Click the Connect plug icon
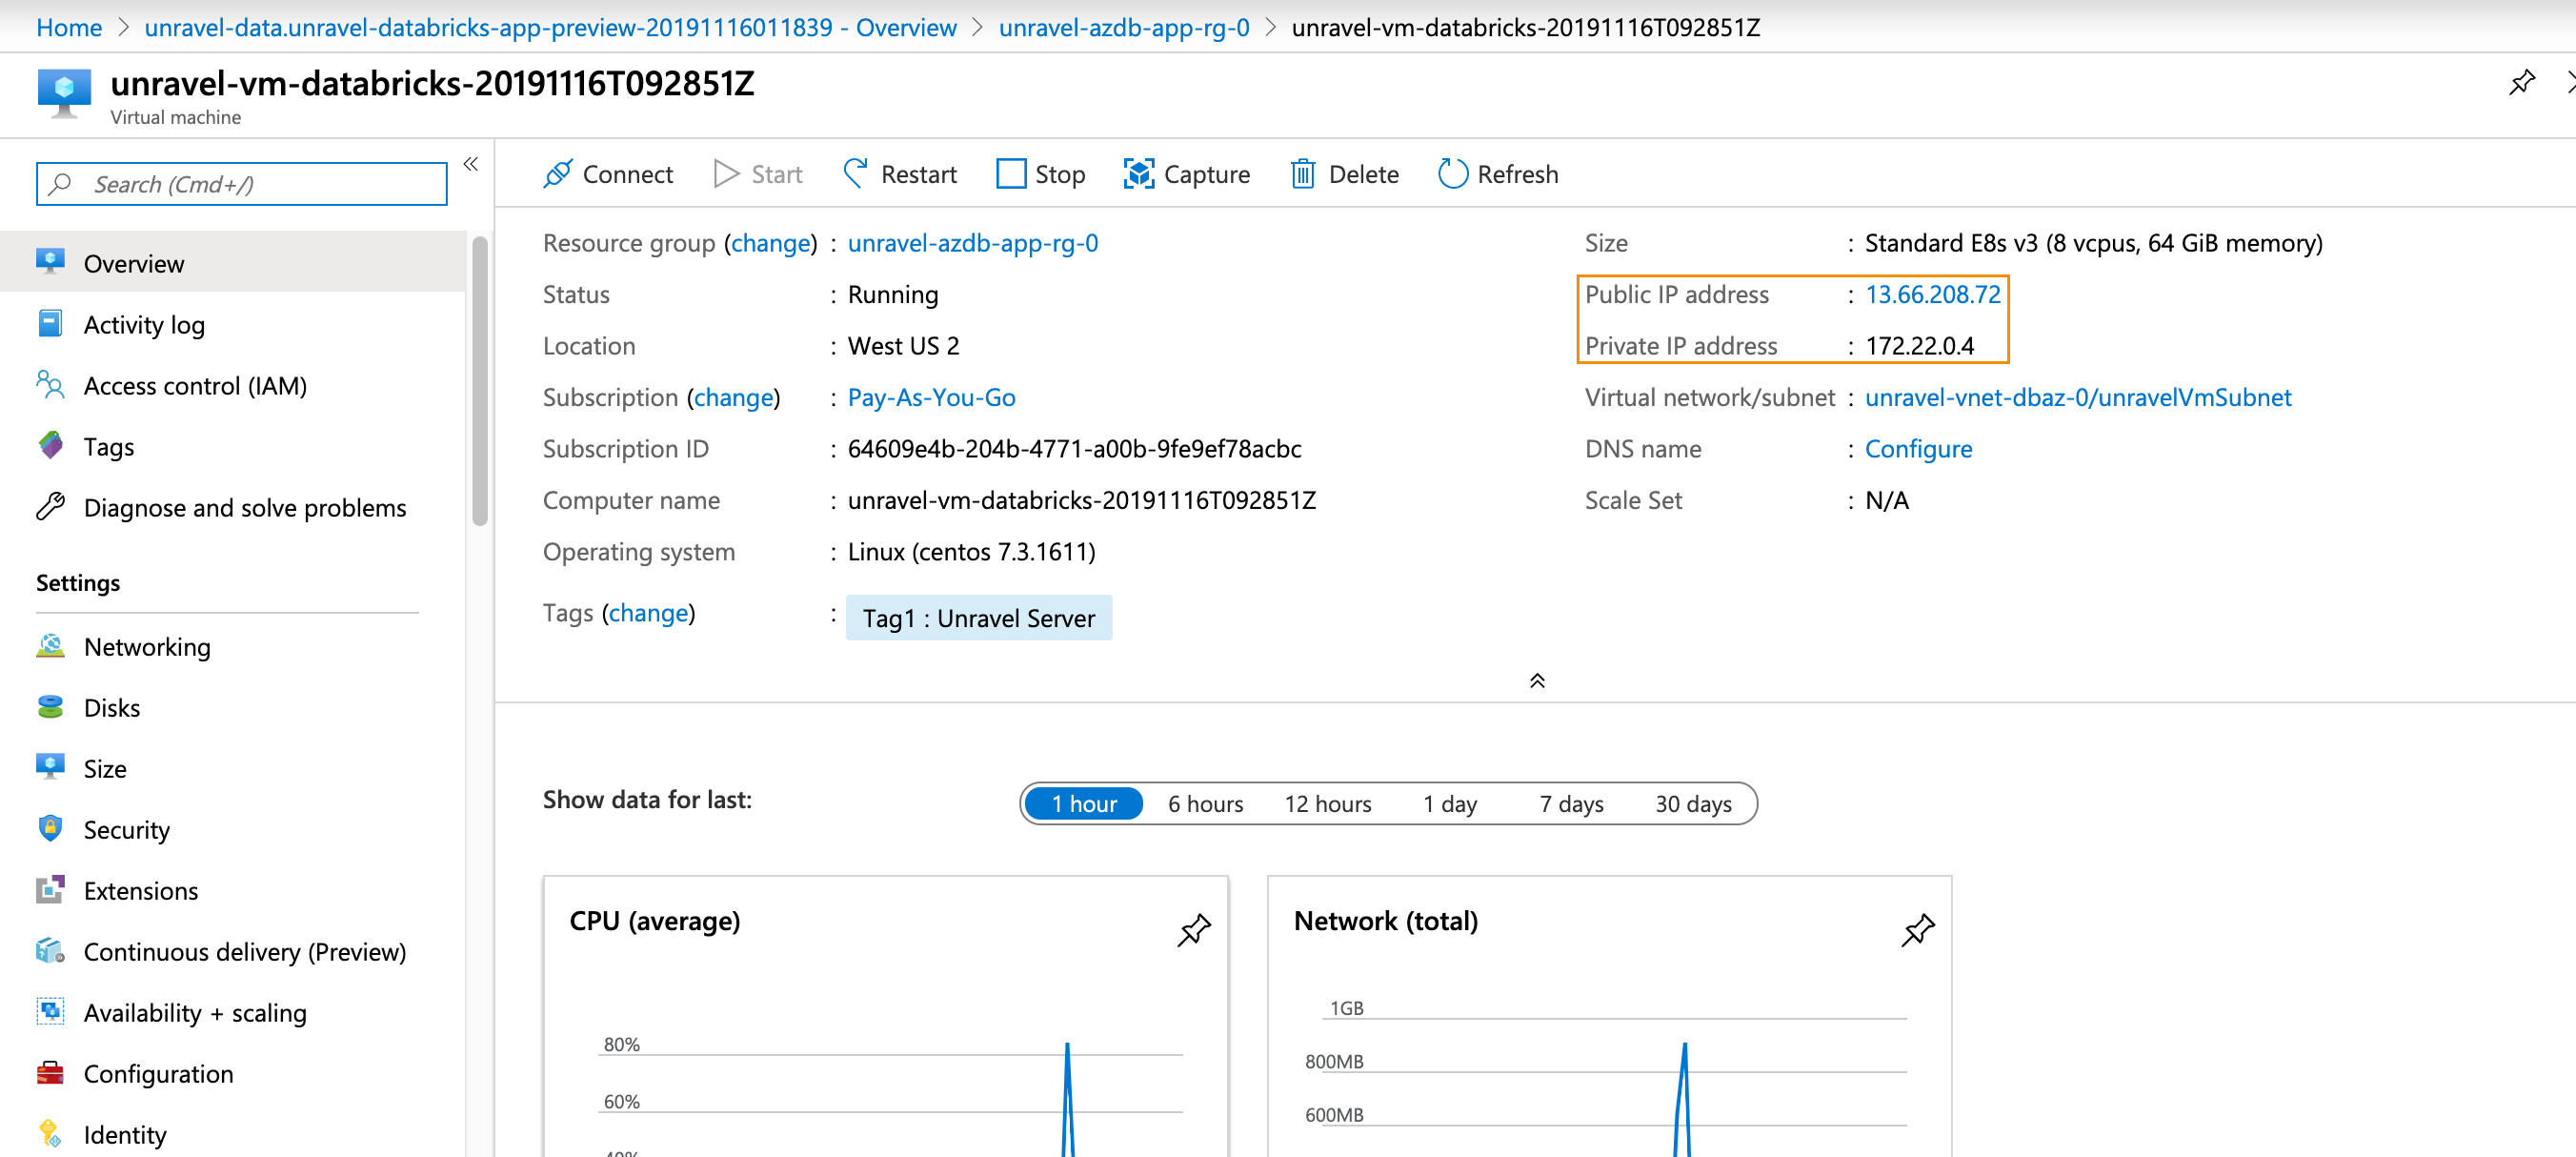The width and height of the screenshot is (2576, 1157). pos(558,174)
